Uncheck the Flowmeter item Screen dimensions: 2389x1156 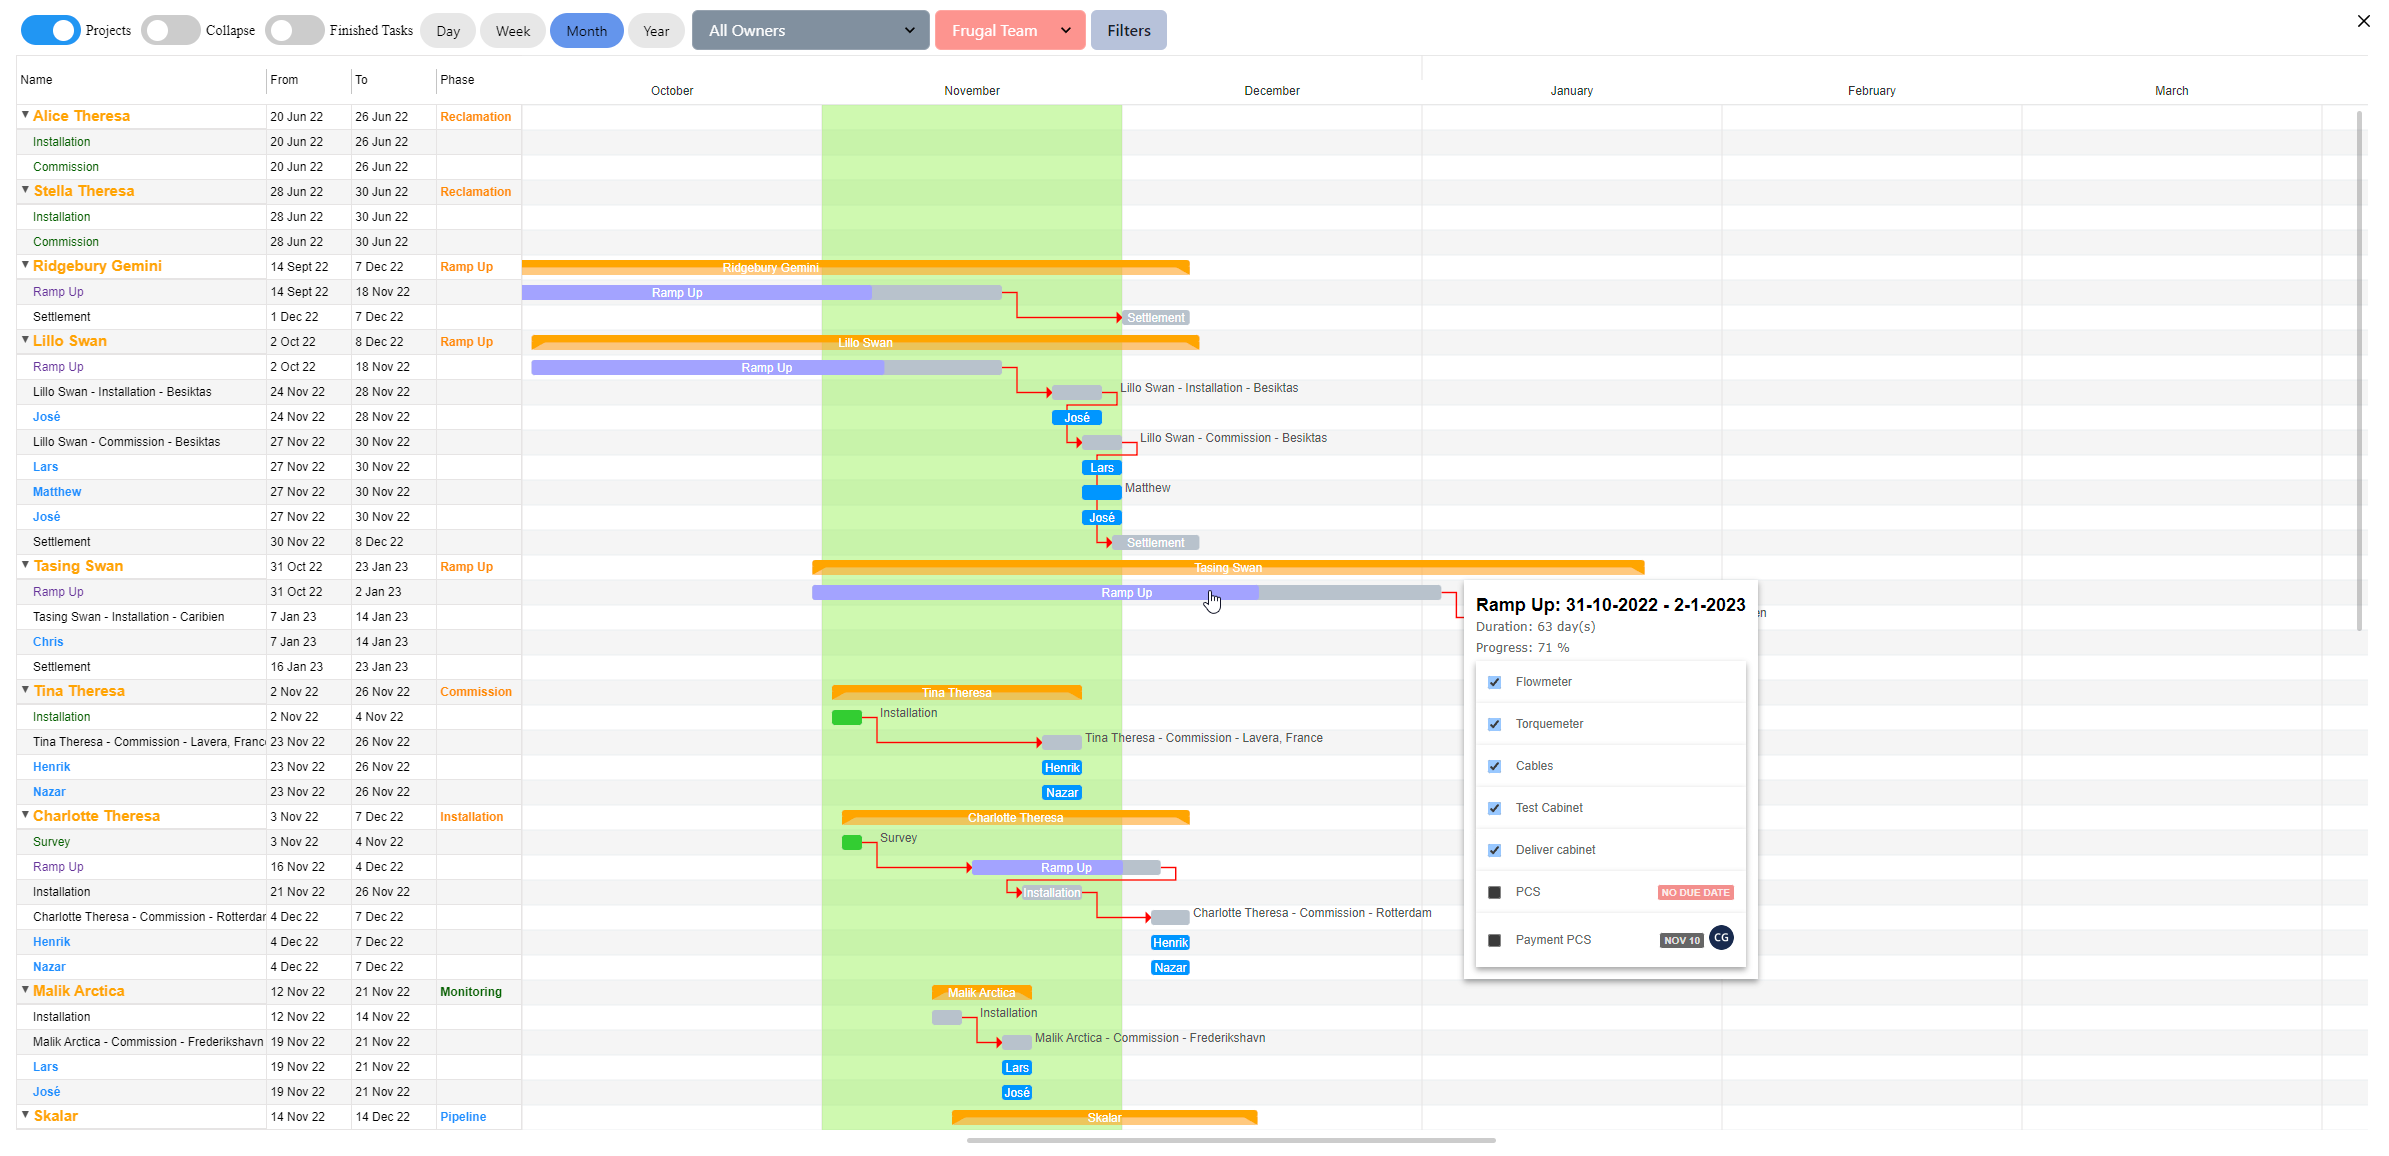point(1494,682)
